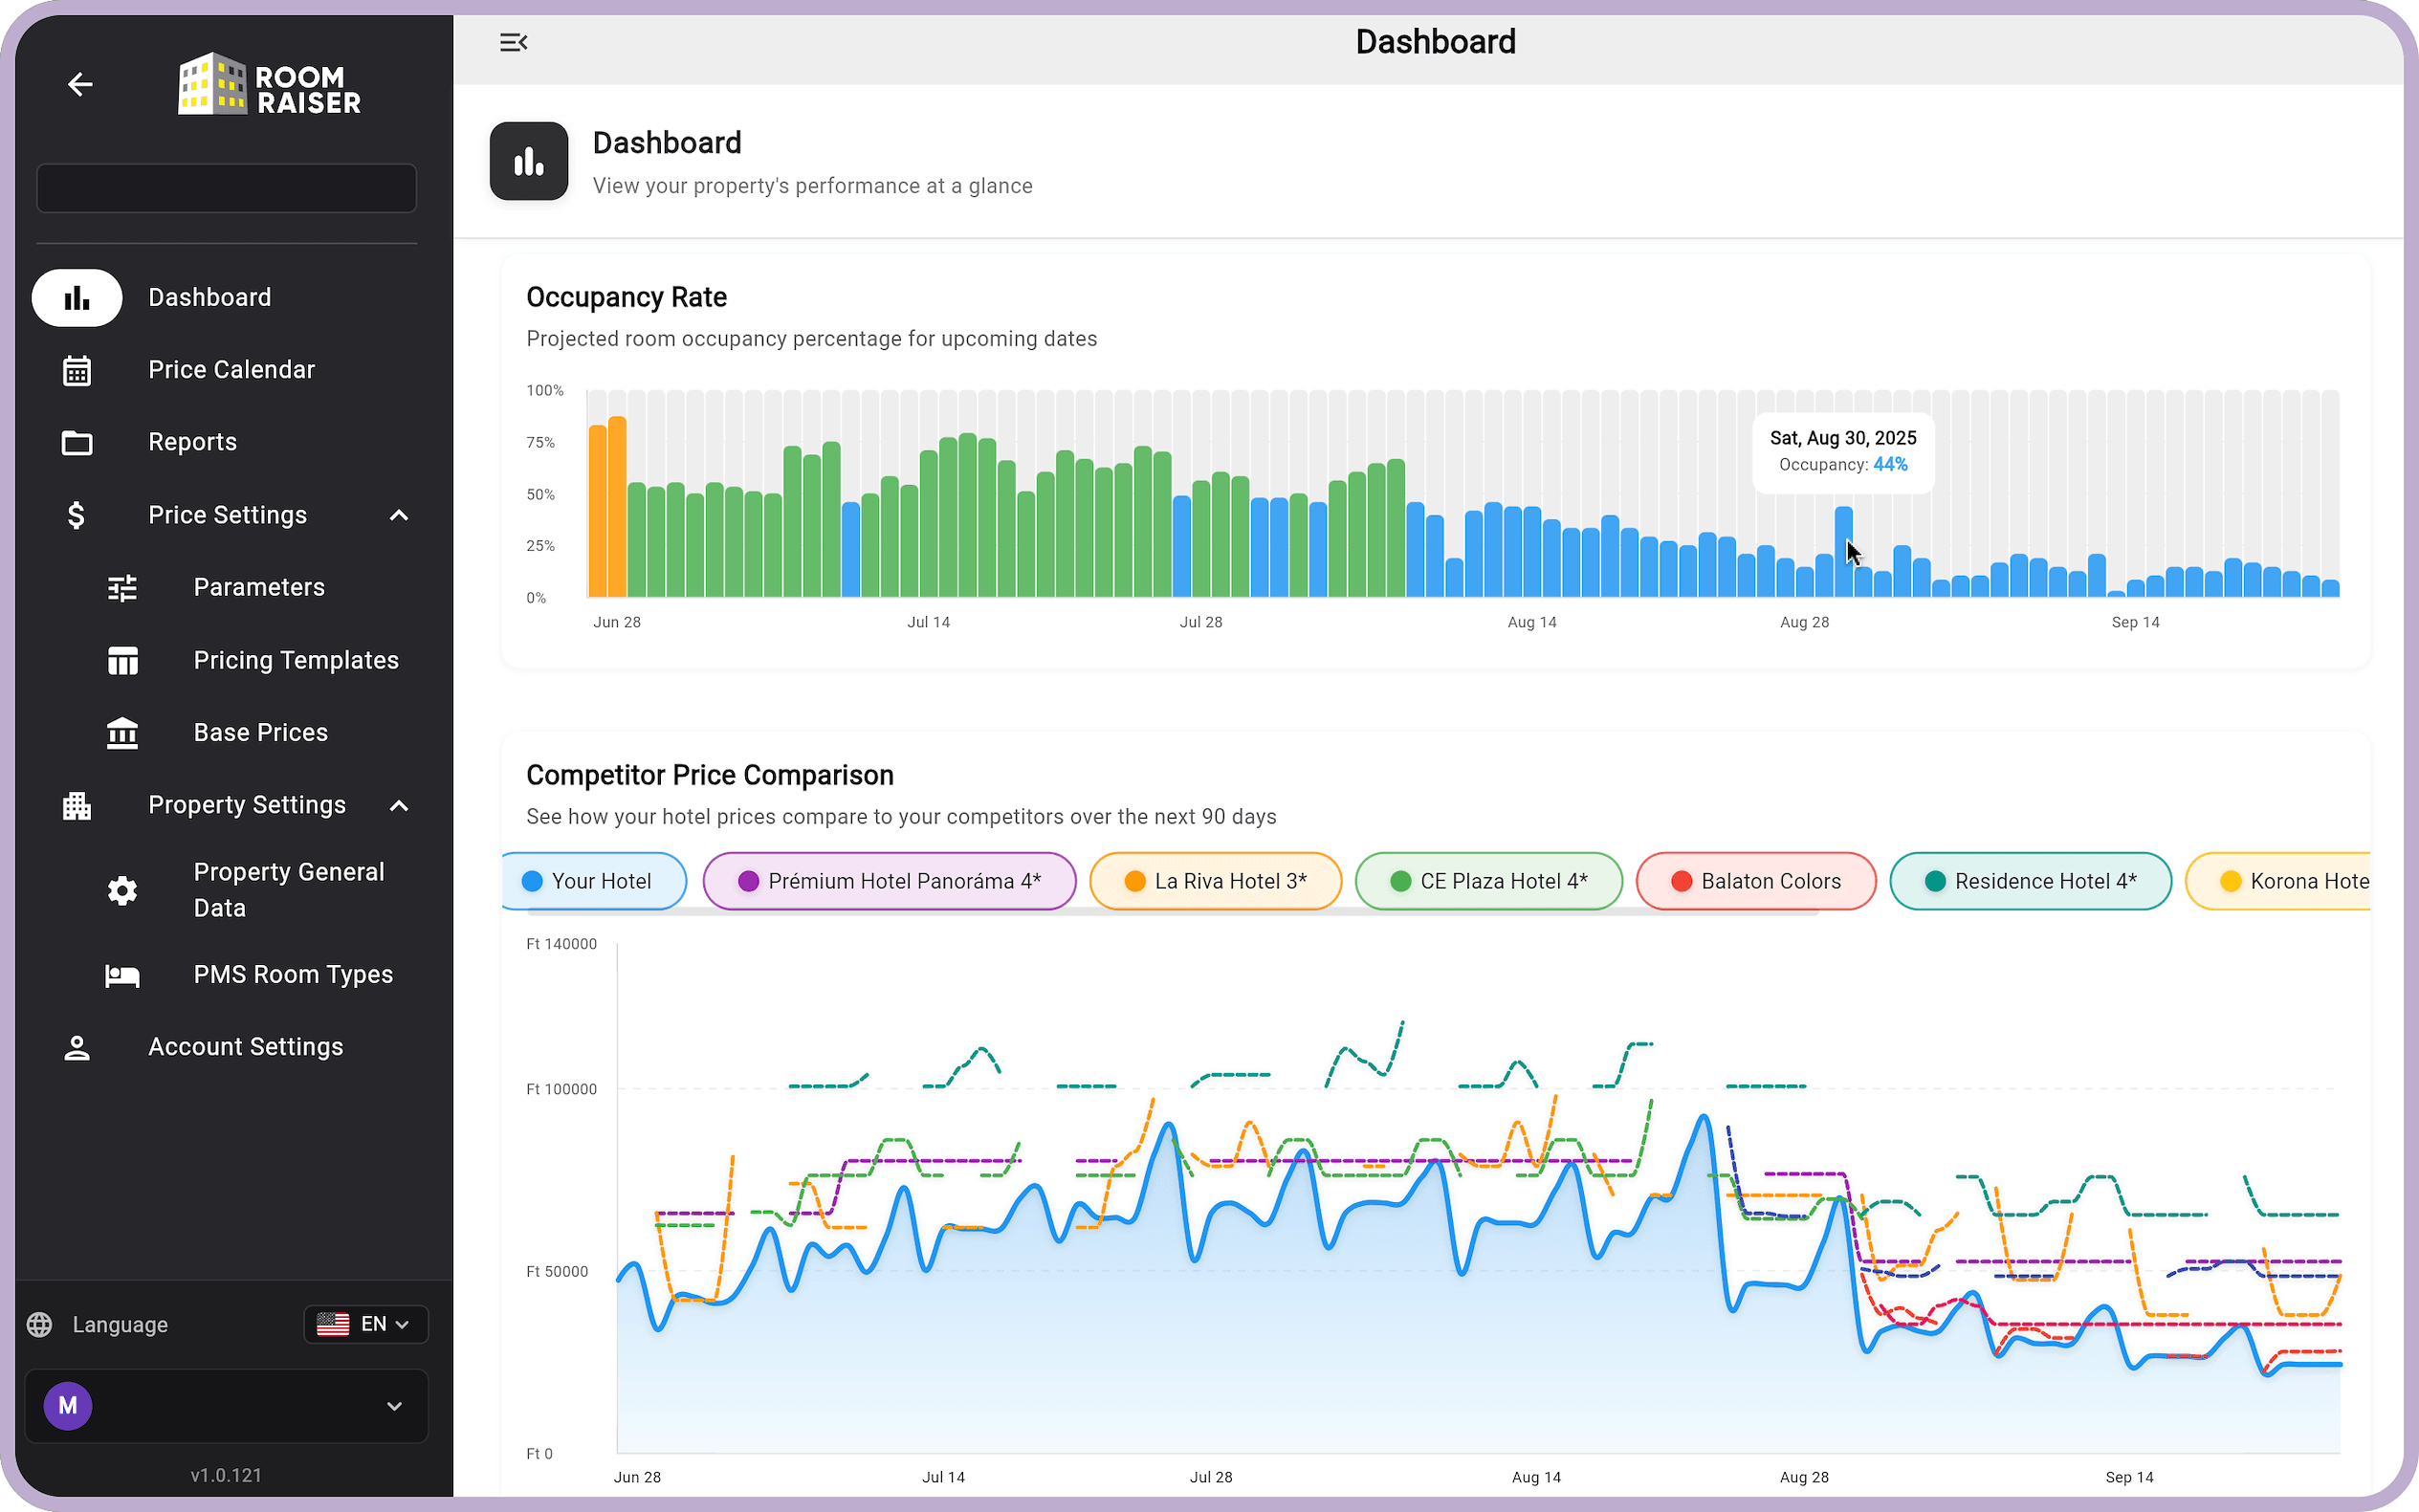This screenshot has width=2419, height=1512.
Task: Collapse the Price Settings section chevron
Action: point(399,515)
